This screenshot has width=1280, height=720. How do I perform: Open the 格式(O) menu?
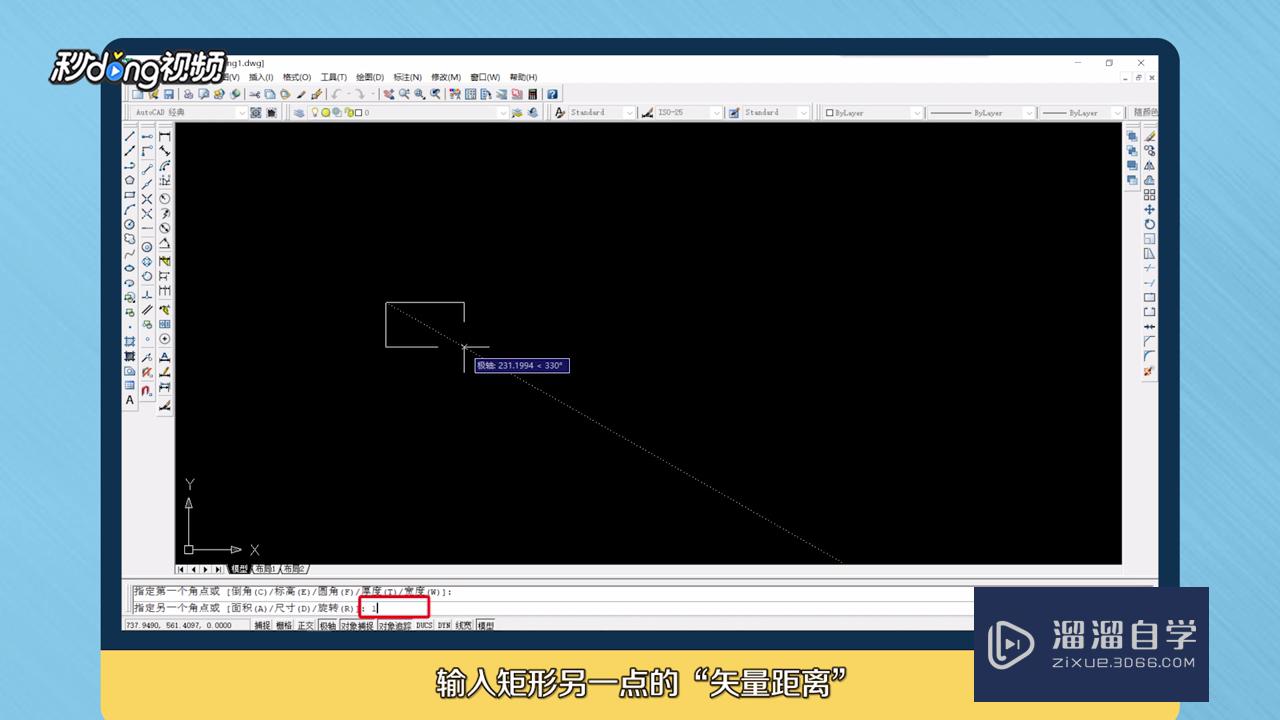[x=297, y=77]
